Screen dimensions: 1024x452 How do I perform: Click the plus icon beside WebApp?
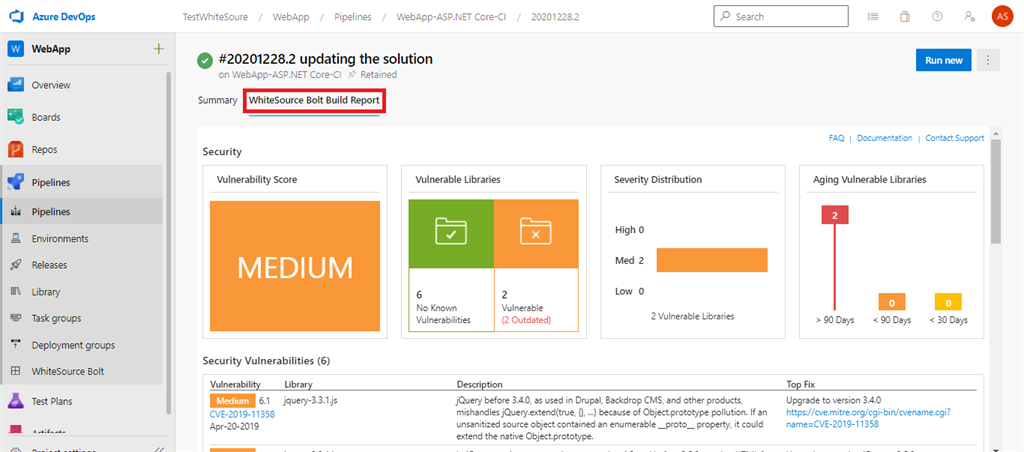pos(158,49)
